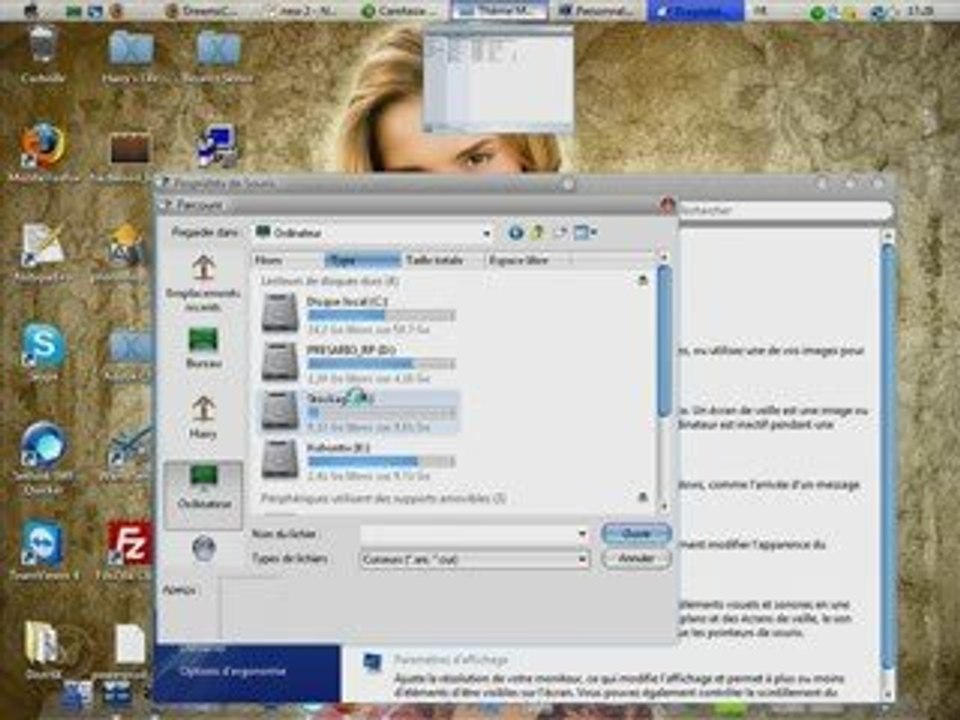
Task: Click the Personnalisation window vertical scrollbar
Action: (888, 456)
